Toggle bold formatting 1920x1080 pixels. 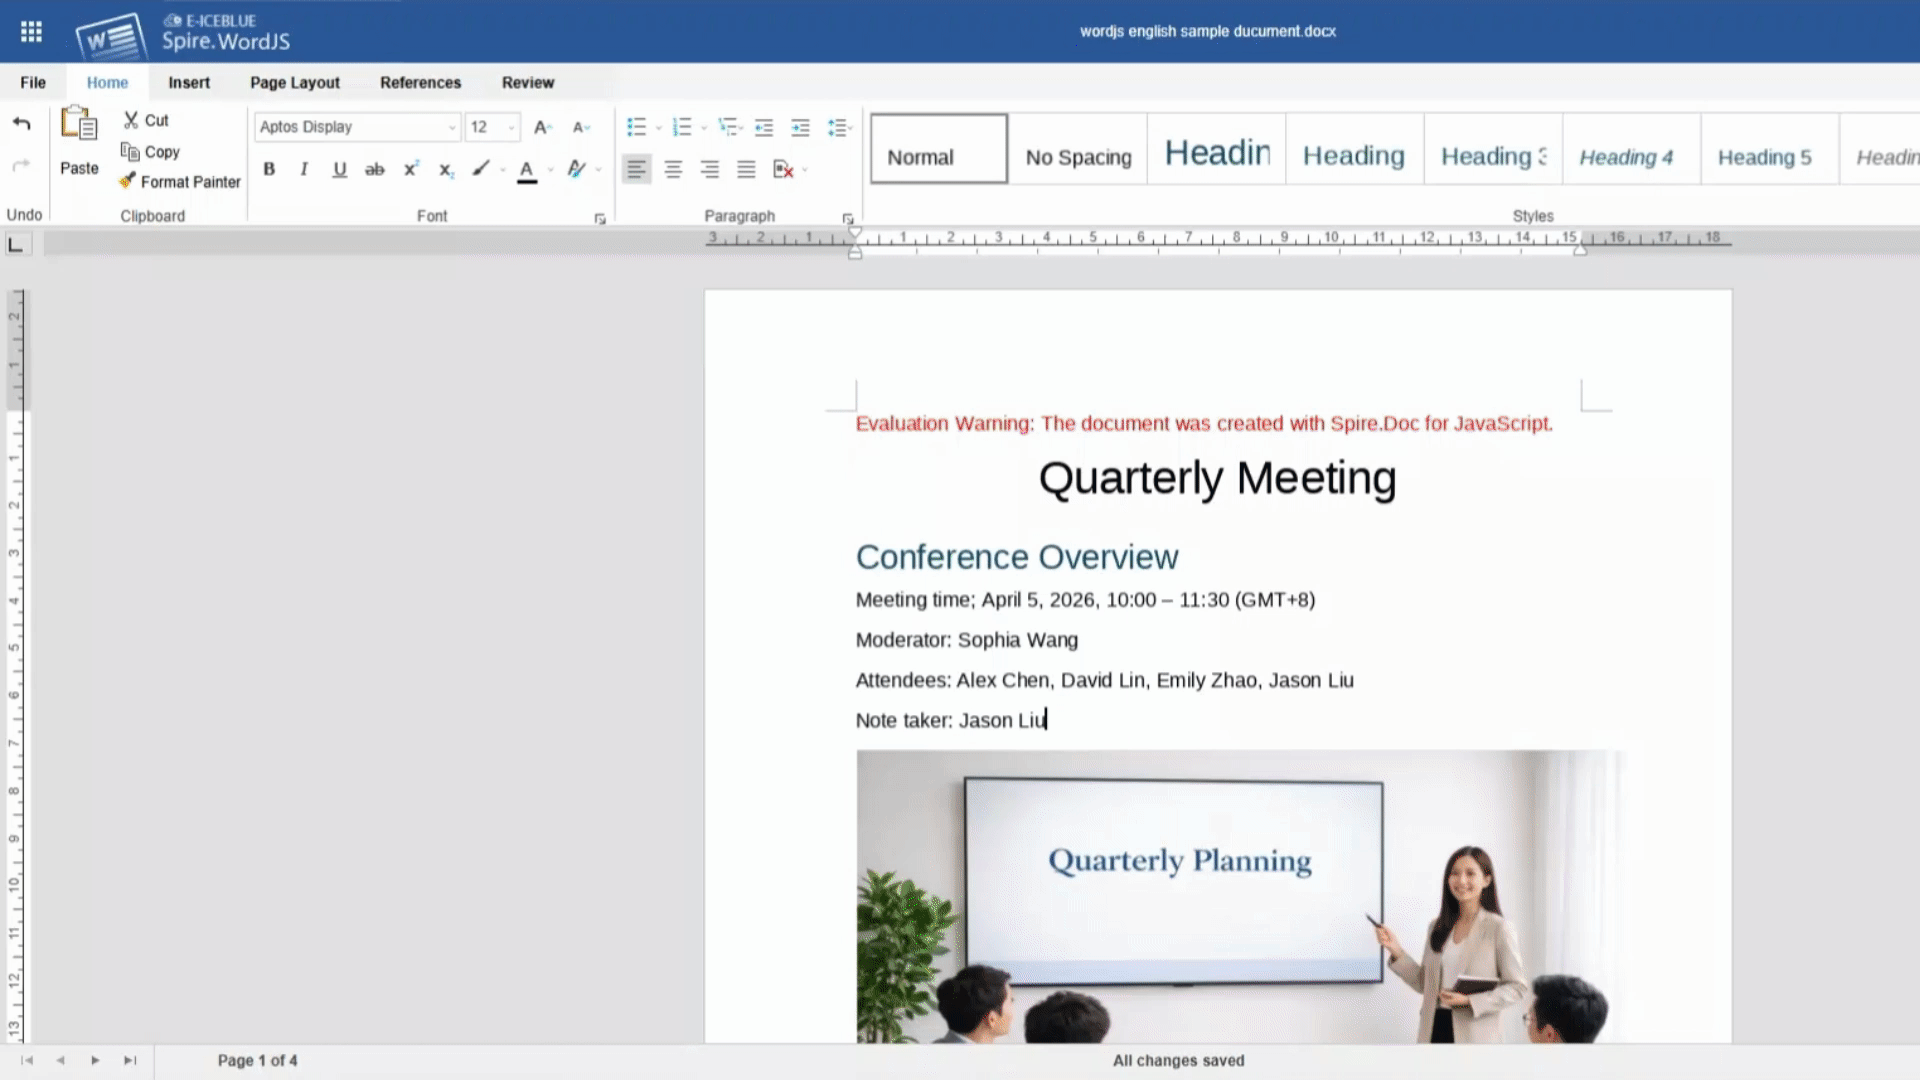(269, 169)
